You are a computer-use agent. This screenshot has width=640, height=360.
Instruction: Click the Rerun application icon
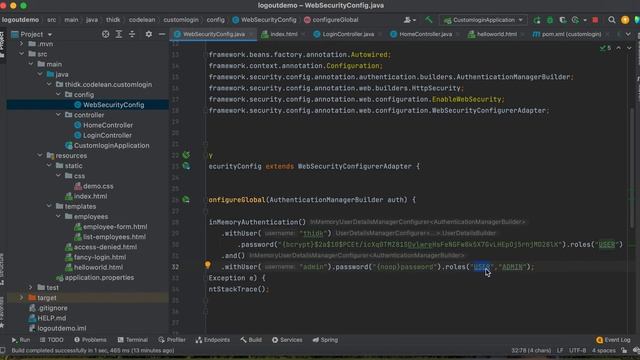537,20
